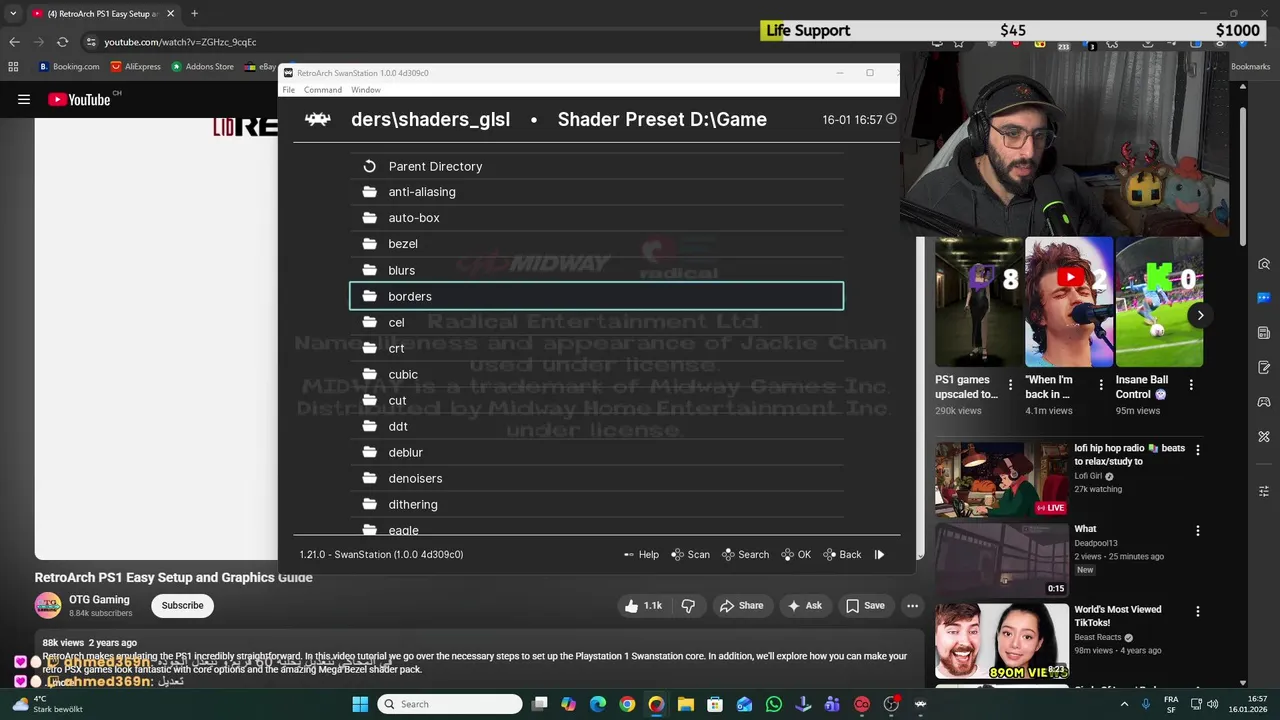This screenshot has height=720, width=1280.
Task: Show next Shorts with the arrow
Action: click(1200, 315)
